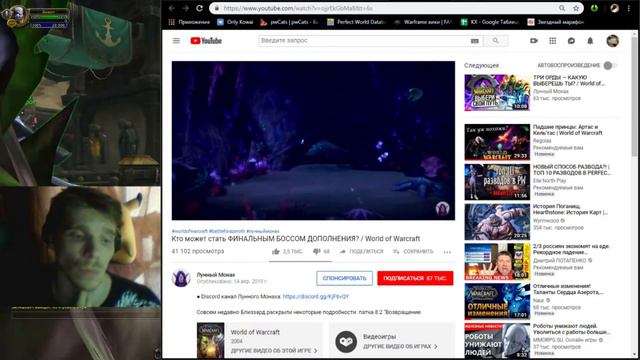The width and height of the screenshot is (640, 360).
Task: Open the on-screen keyboard icon in search
Action: click(474, 41)
